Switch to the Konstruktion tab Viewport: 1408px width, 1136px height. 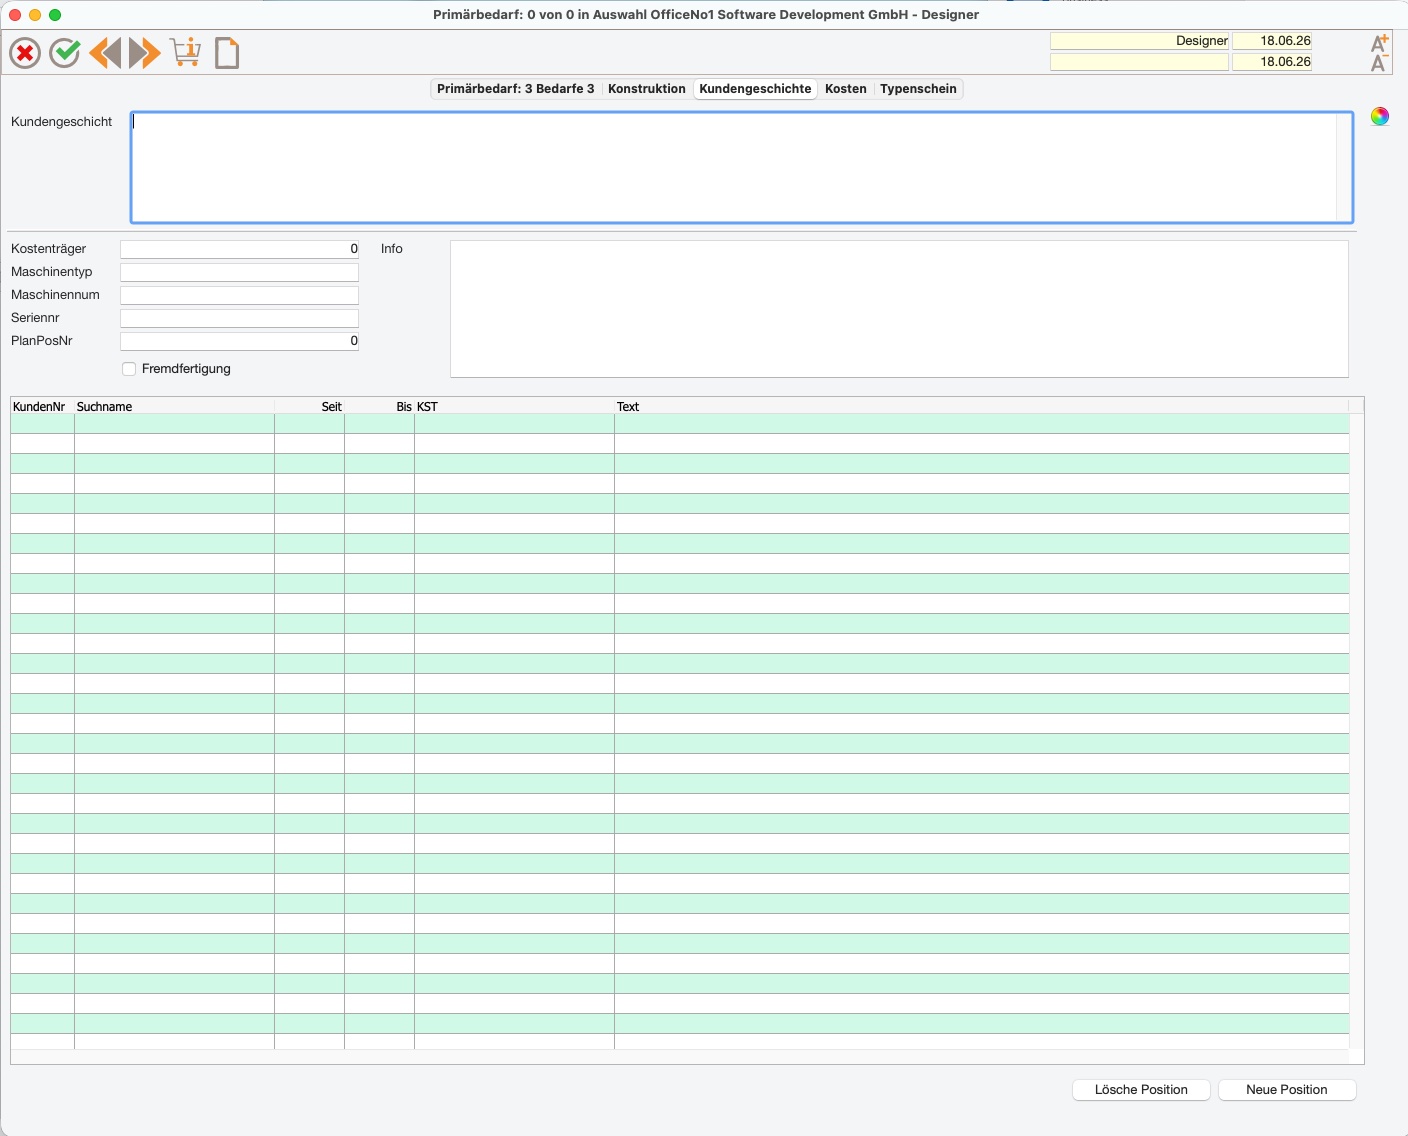tap(647, 89)
